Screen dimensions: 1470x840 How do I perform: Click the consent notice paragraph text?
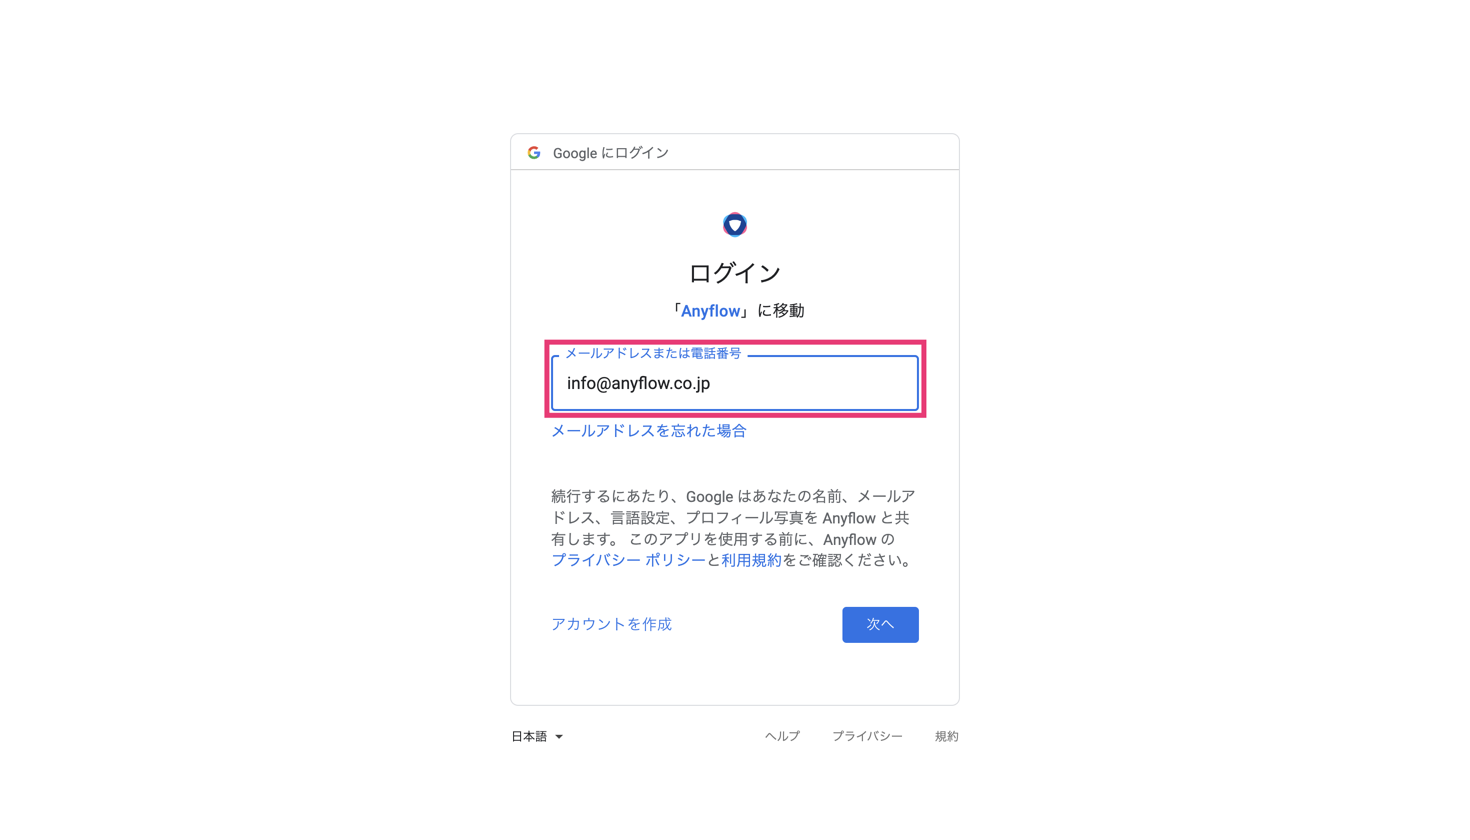(734, 528)
